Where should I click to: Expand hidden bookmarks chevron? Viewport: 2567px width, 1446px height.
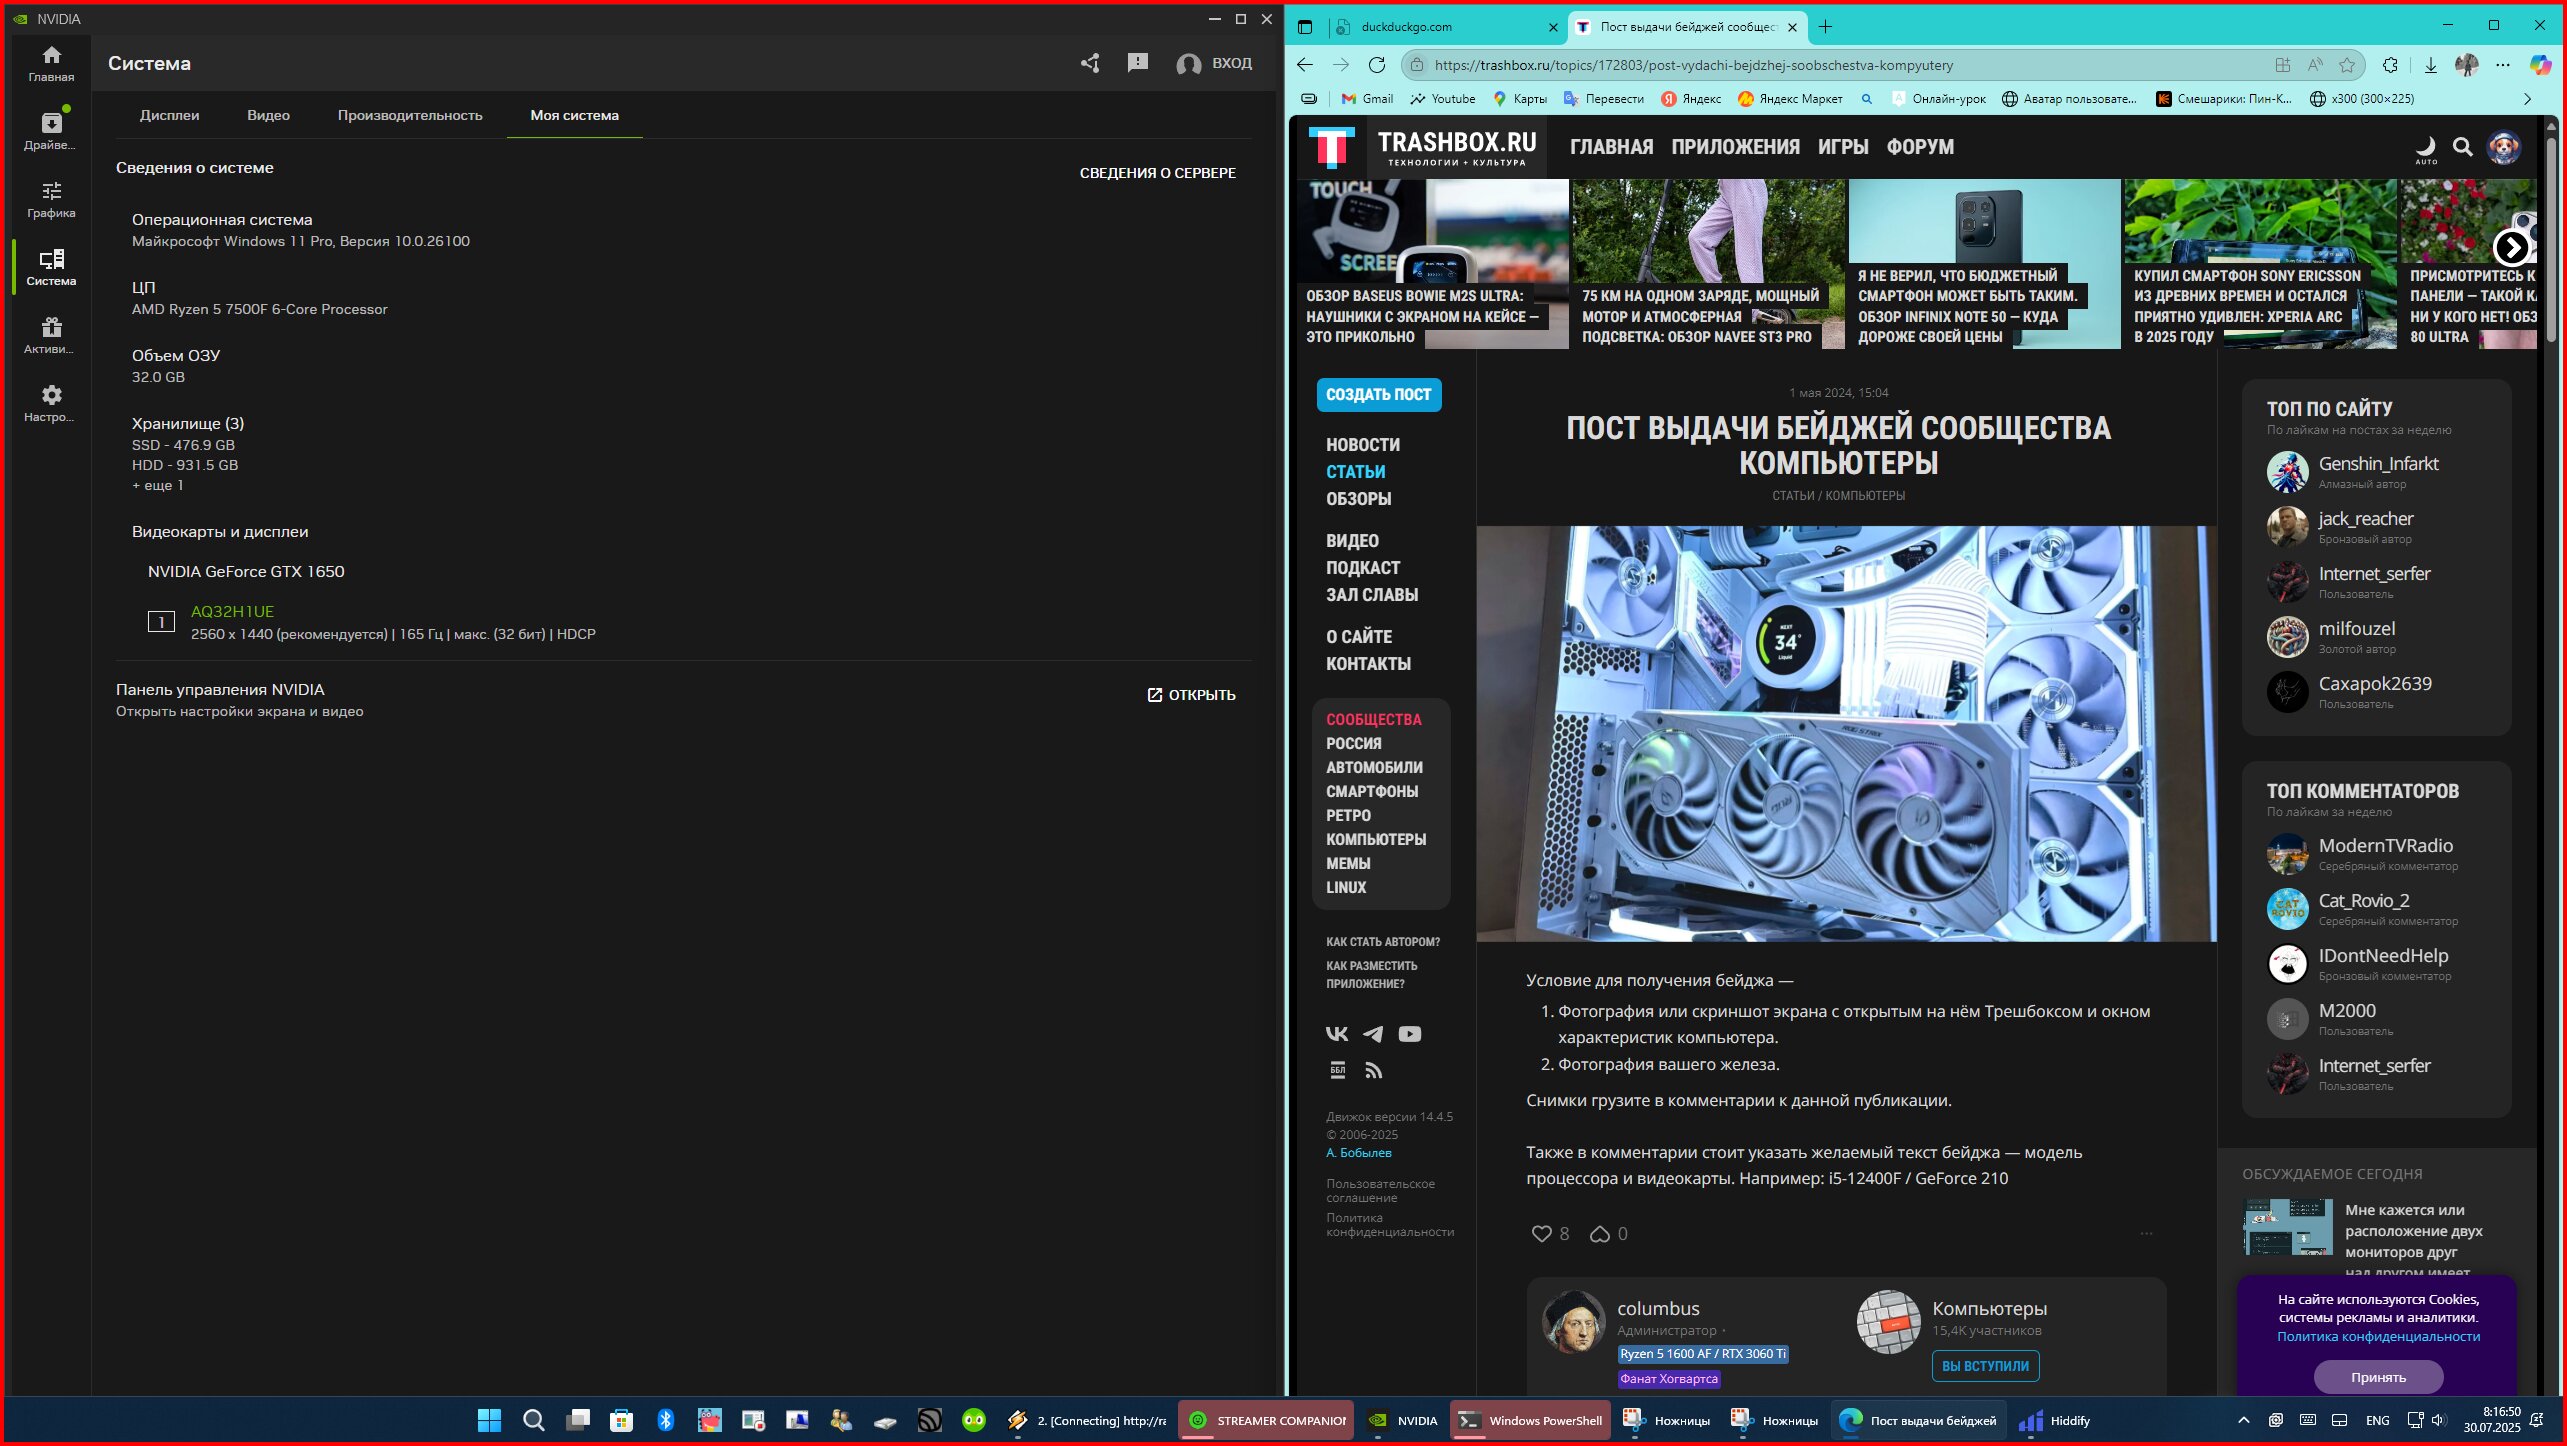(x=2527, y=99)
